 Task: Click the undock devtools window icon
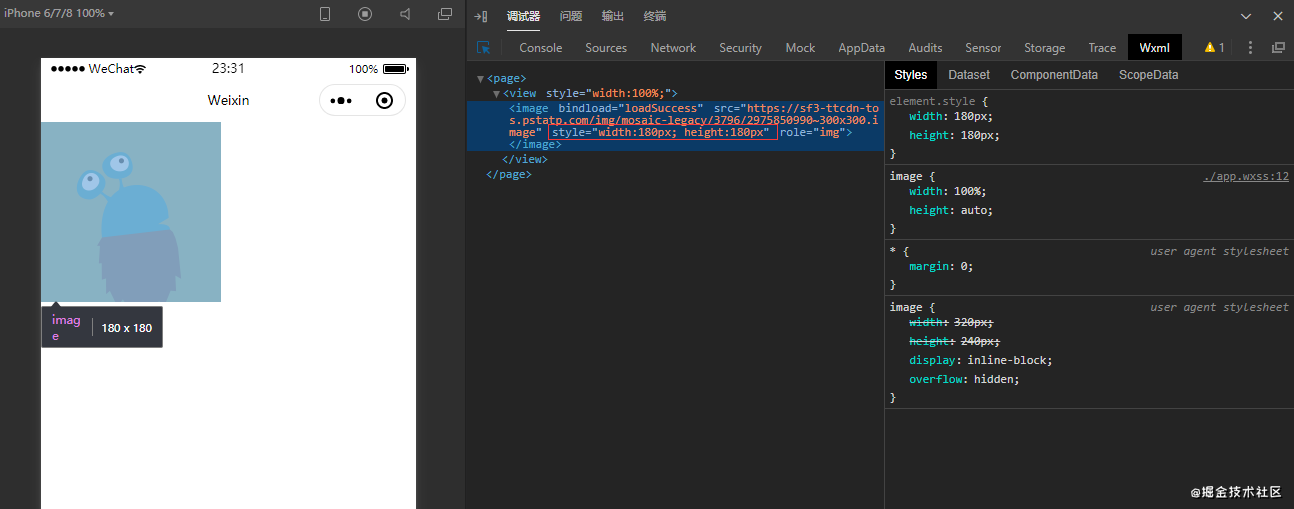(1278, 47)
